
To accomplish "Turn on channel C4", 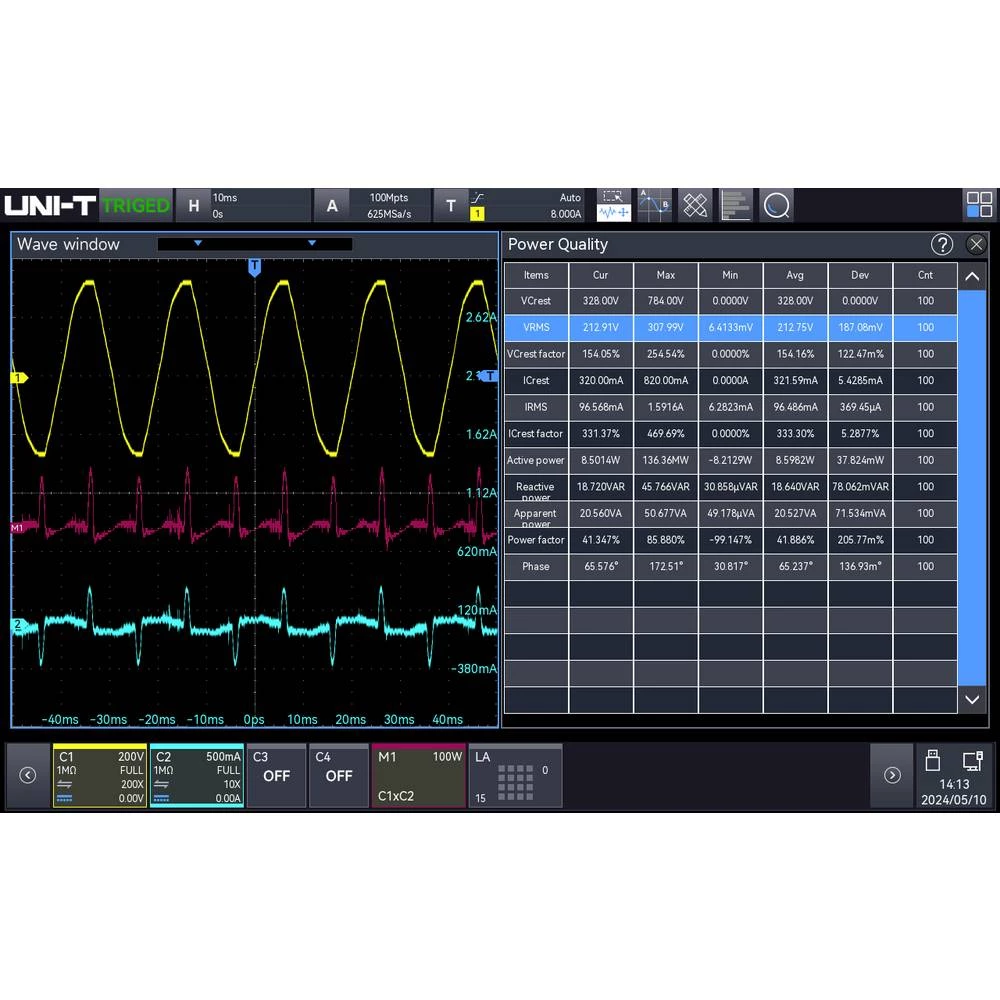I will pyautogui.click(x=339, y=776).
